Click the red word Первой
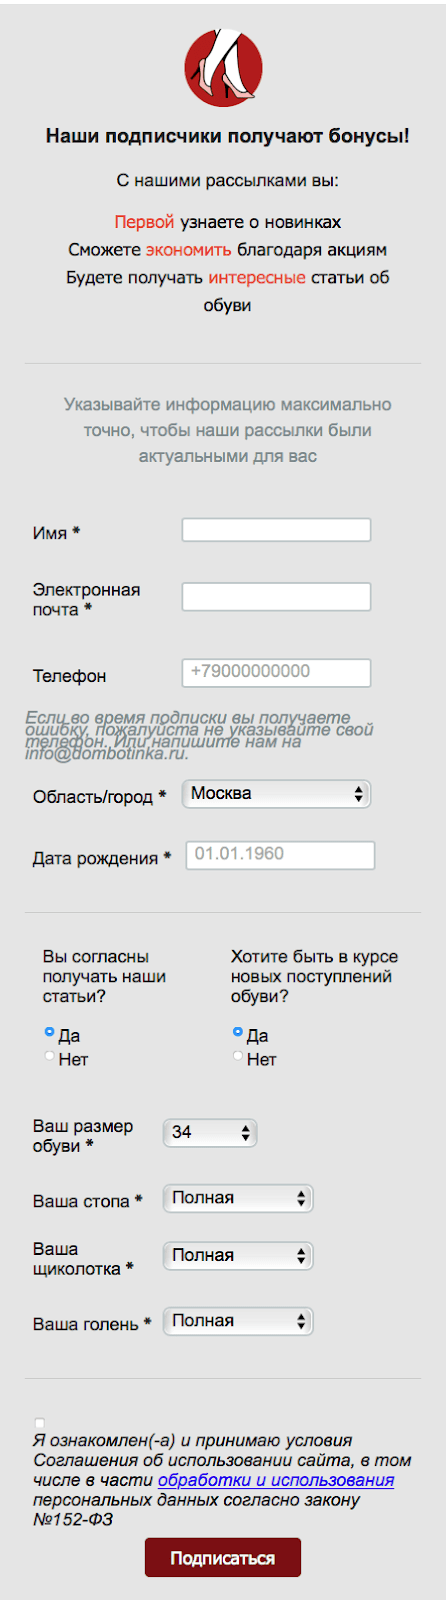 tap(144, 222)
